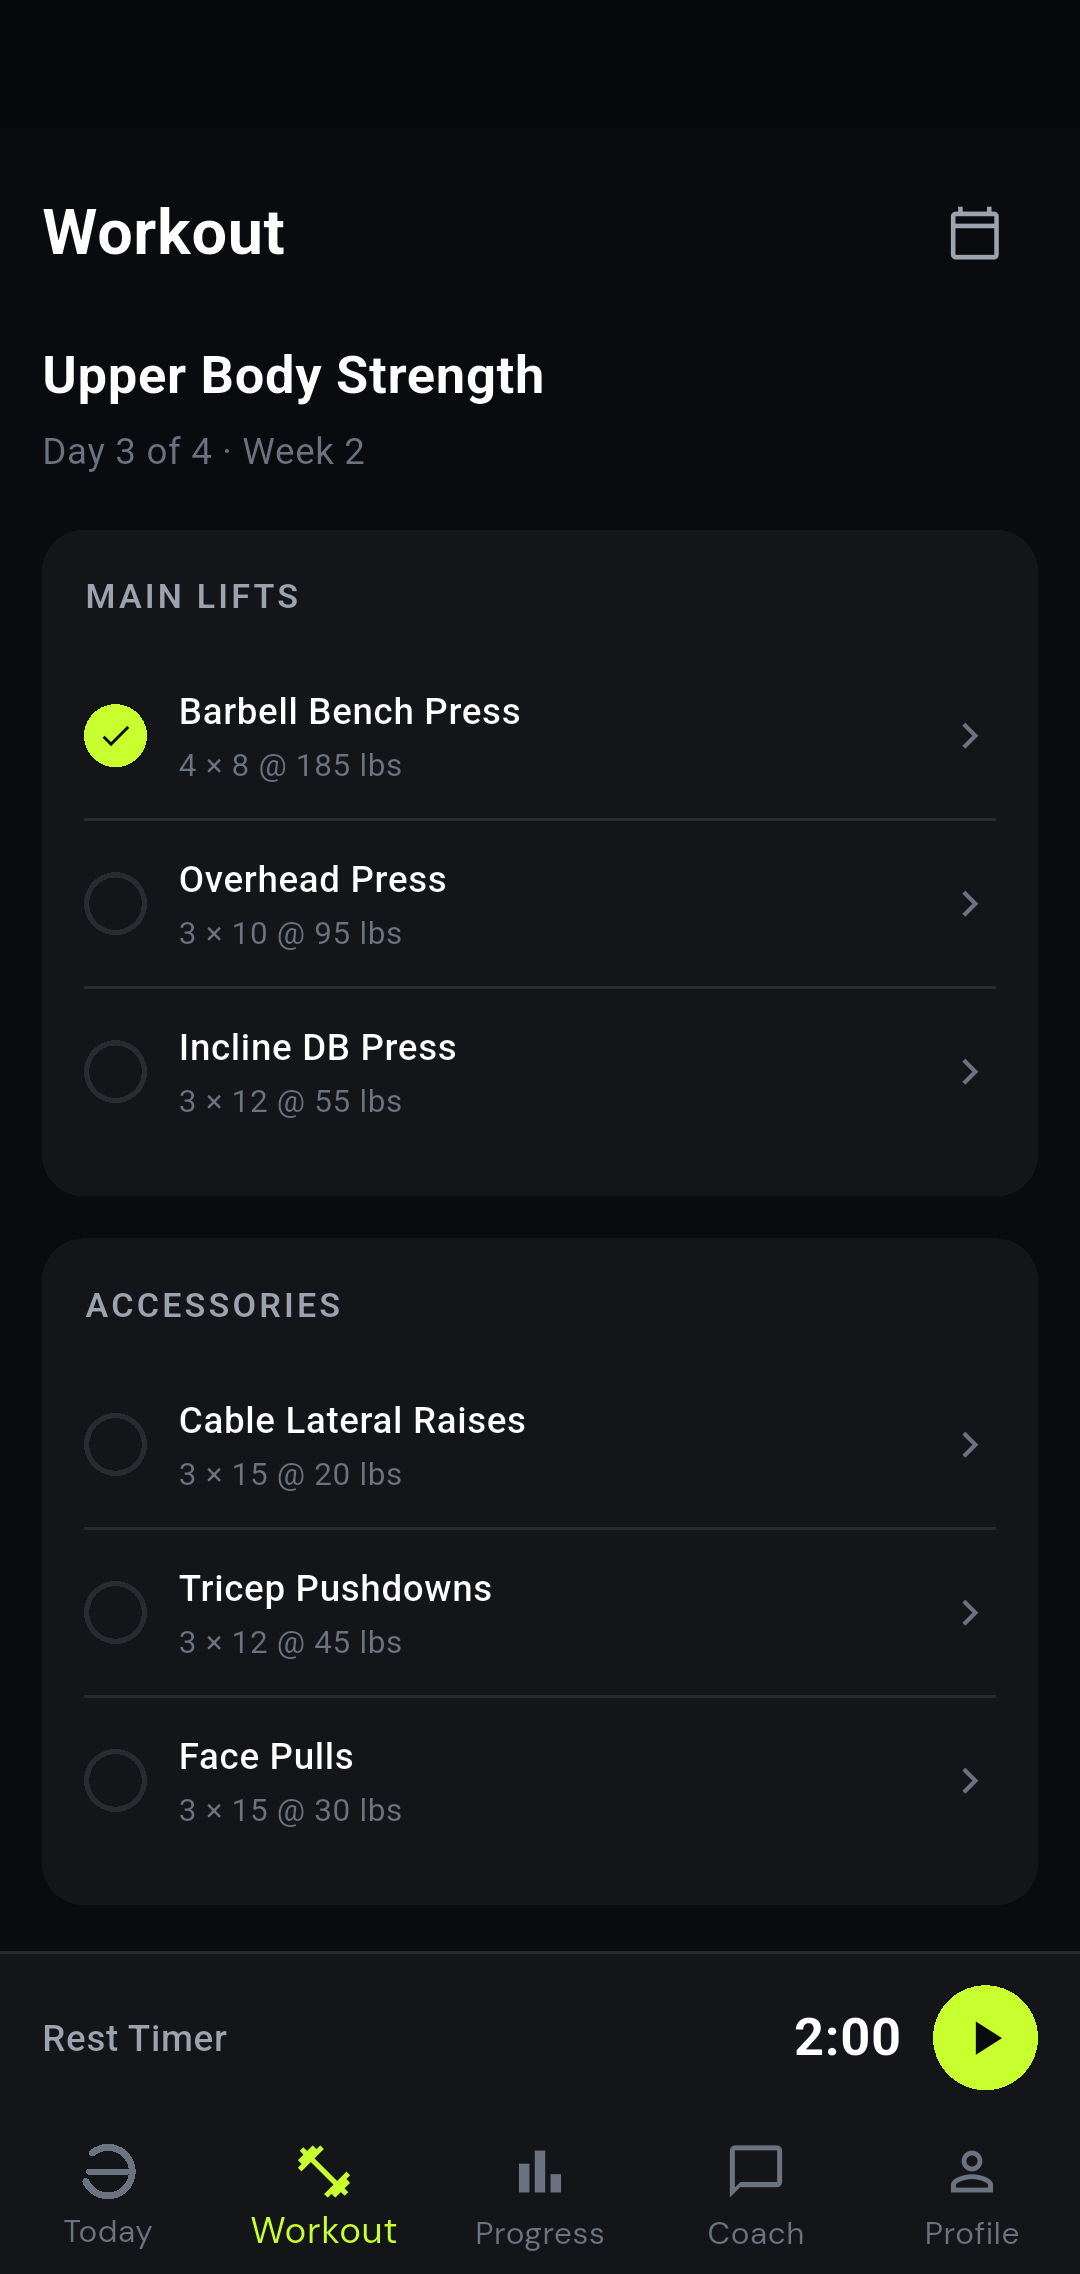1080x2274 pixels.
Task: Mark Cable Lateral Raises as done
Action: click(x=116, y=1445)
